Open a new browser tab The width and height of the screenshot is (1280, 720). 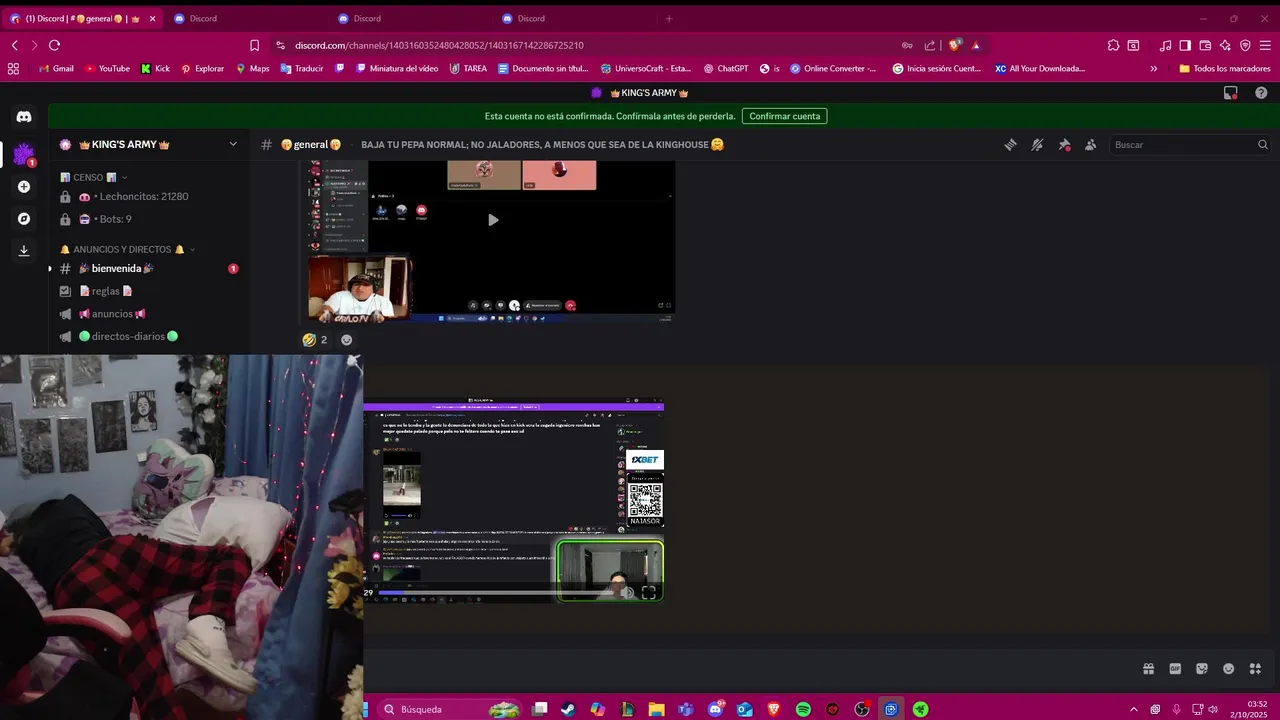pos(669,18)
